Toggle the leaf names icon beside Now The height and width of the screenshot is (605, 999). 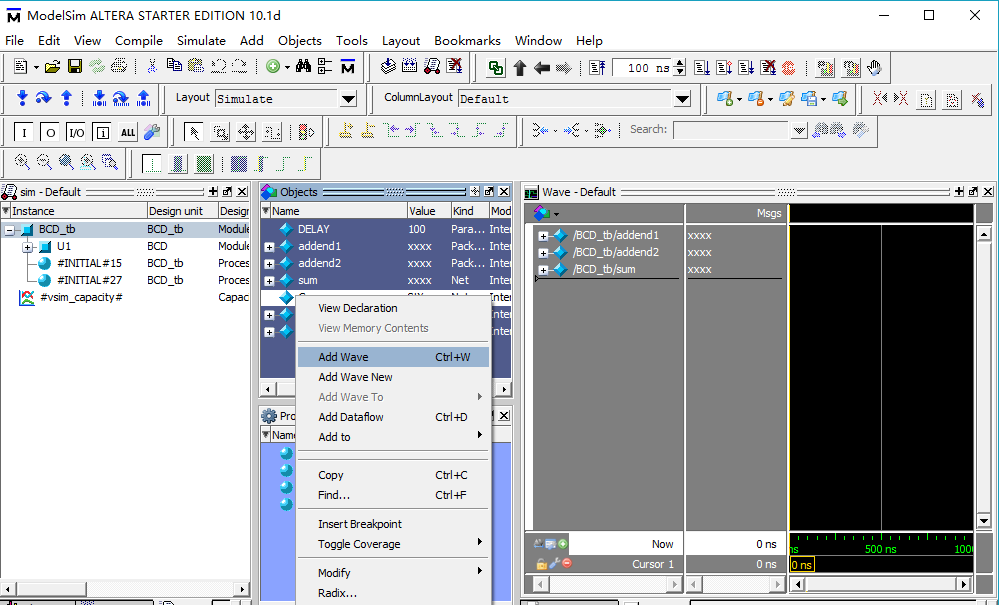point(539,544)
